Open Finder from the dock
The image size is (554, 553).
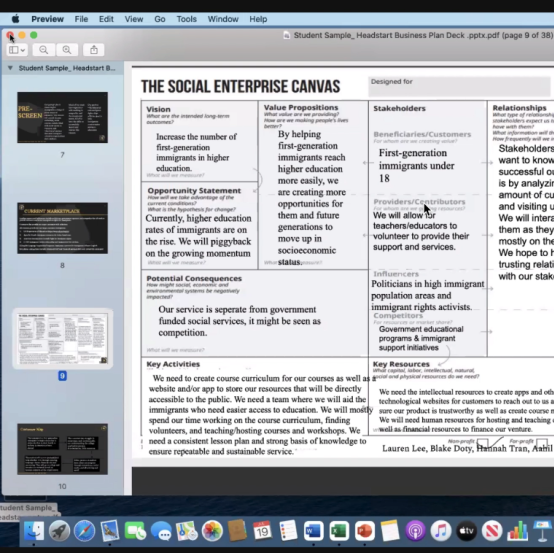pos(34,531)
